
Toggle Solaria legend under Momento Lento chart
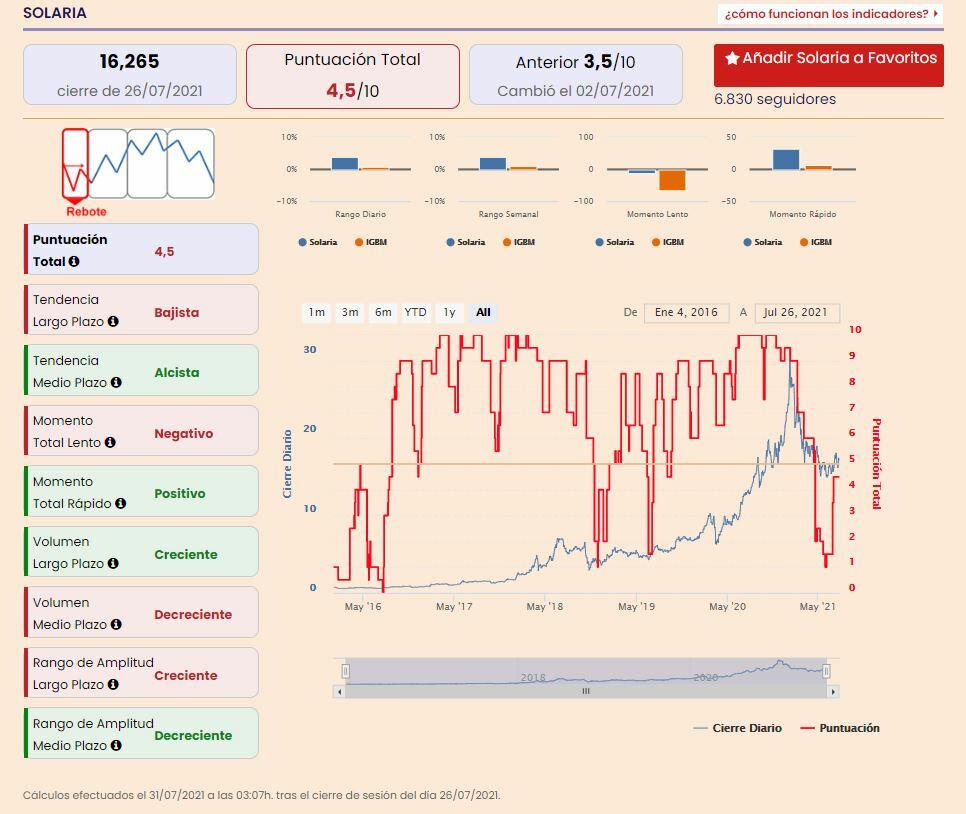pos(615,242)
